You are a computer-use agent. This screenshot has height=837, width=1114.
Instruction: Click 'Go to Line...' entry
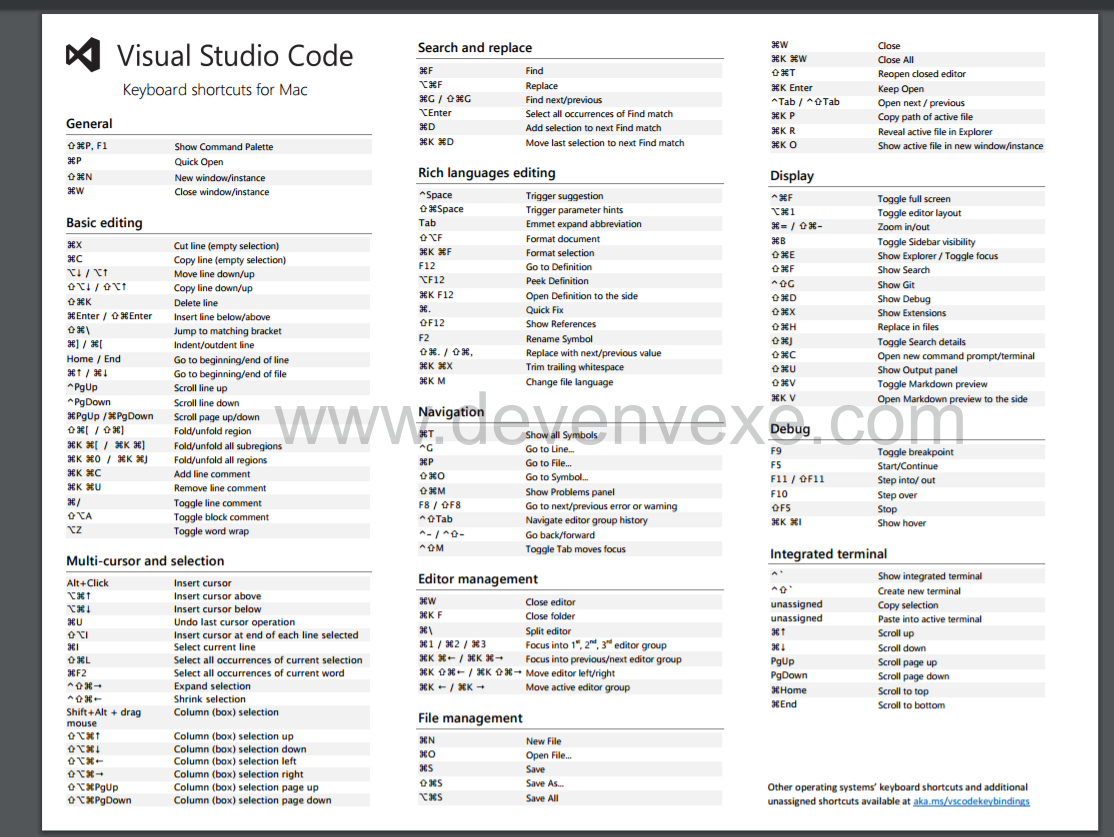pyautogui.click(x=549, y=449)
